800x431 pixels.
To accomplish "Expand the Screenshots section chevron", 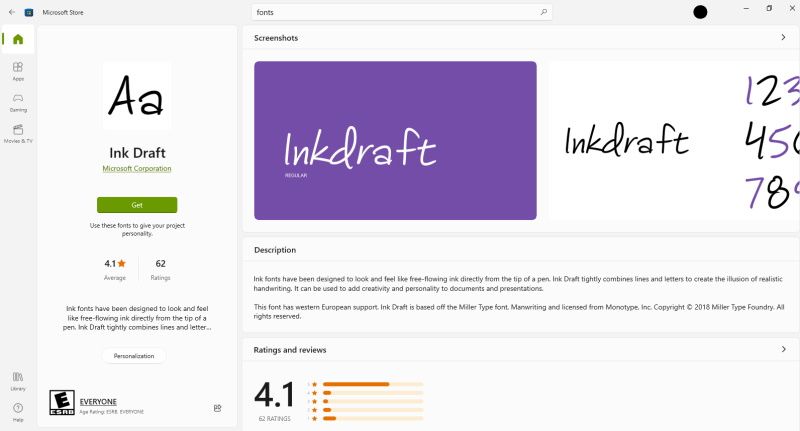I will 783,37.
